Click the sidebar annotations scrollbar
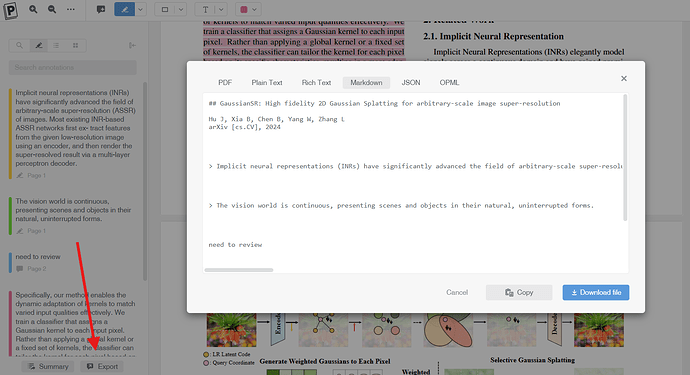 [145, 181]
